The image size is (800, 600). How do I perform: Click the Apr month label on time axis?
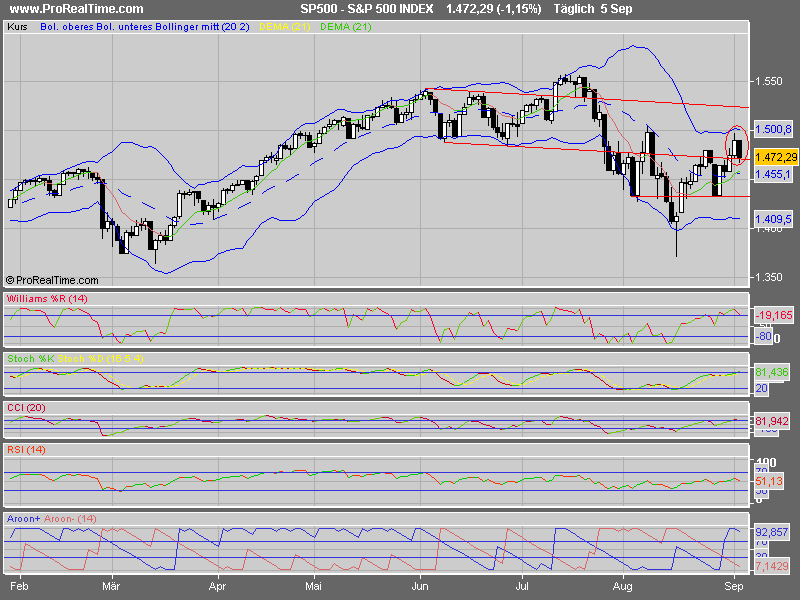coord(217,586)
